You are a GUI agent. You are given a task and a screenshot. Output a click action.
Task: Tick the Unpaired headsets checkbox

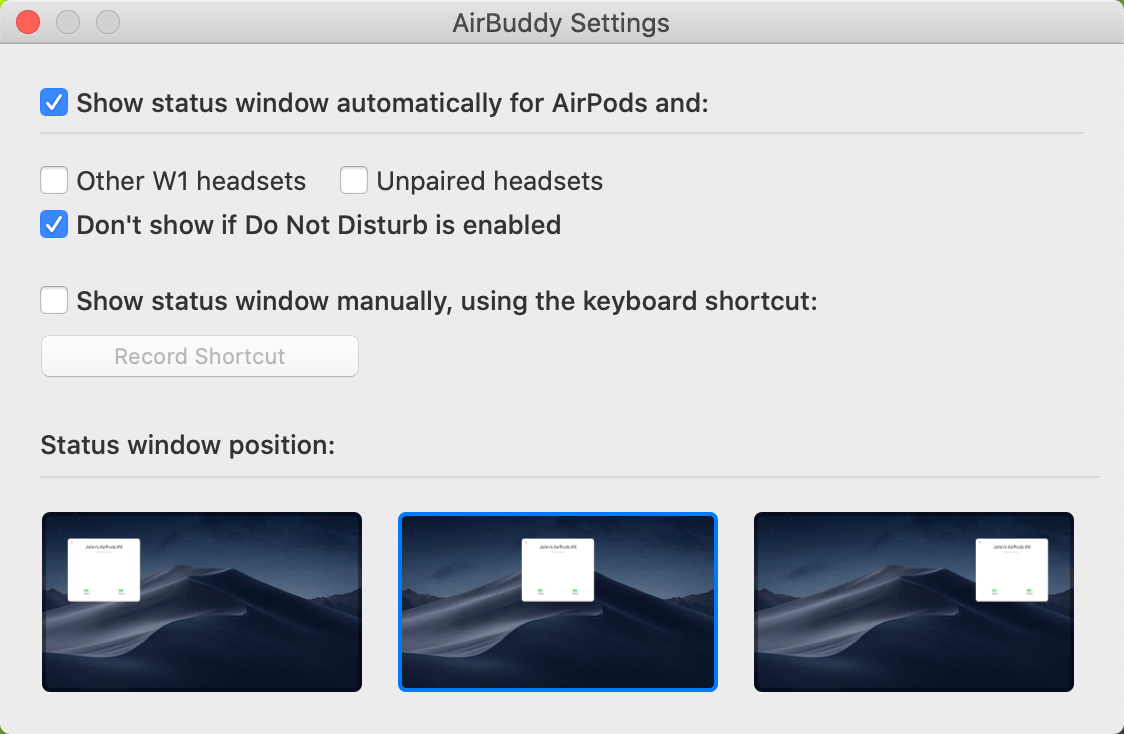354,181
